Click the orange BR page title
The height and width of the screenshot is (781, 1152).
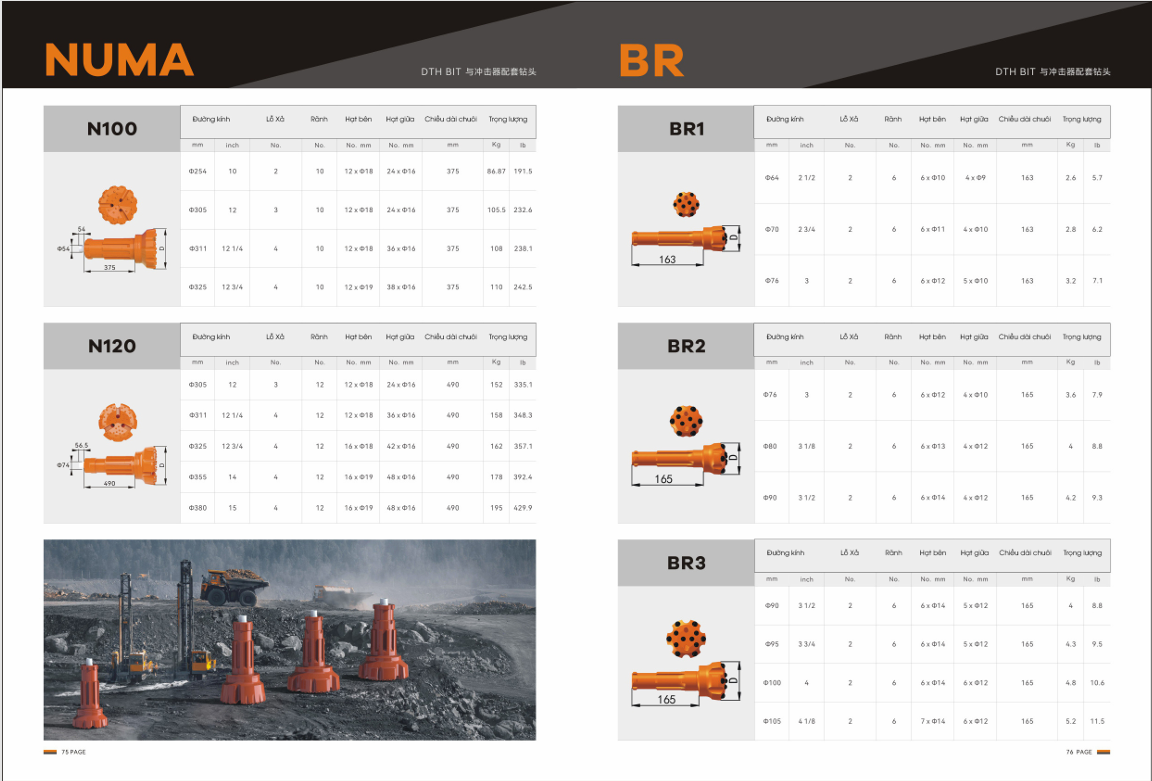(x=652, y=60)
